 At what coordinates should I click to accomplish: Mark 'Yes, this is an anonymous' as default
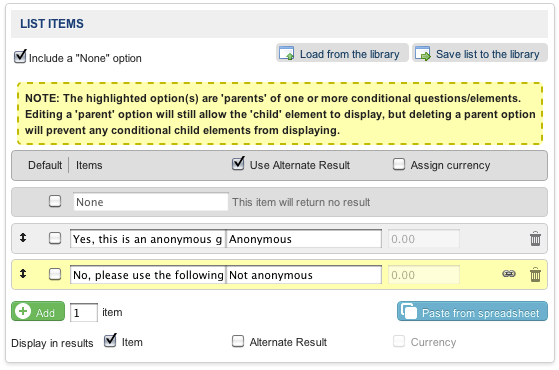(55, 238)
